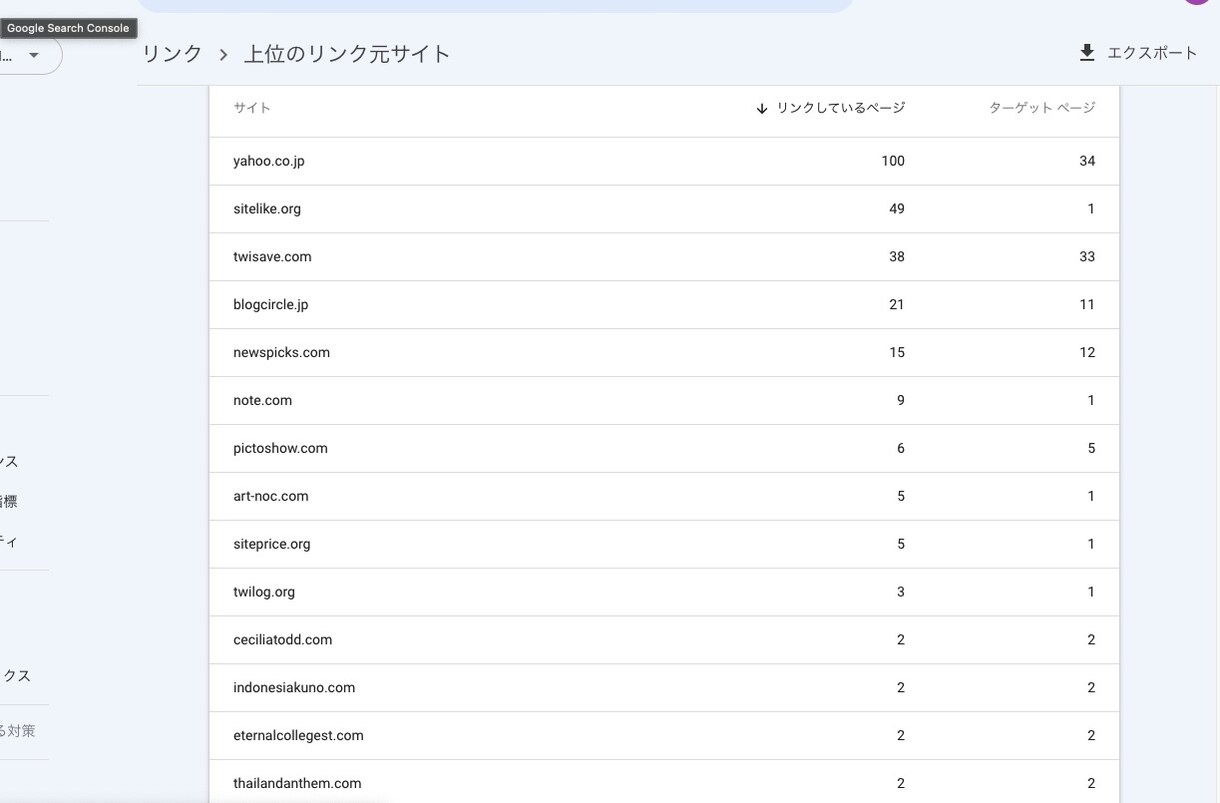The height and width of the screenshot is (803, 1220).
Task: Click linking pages value 3 for twilog.org
Action: pos(901,592)
